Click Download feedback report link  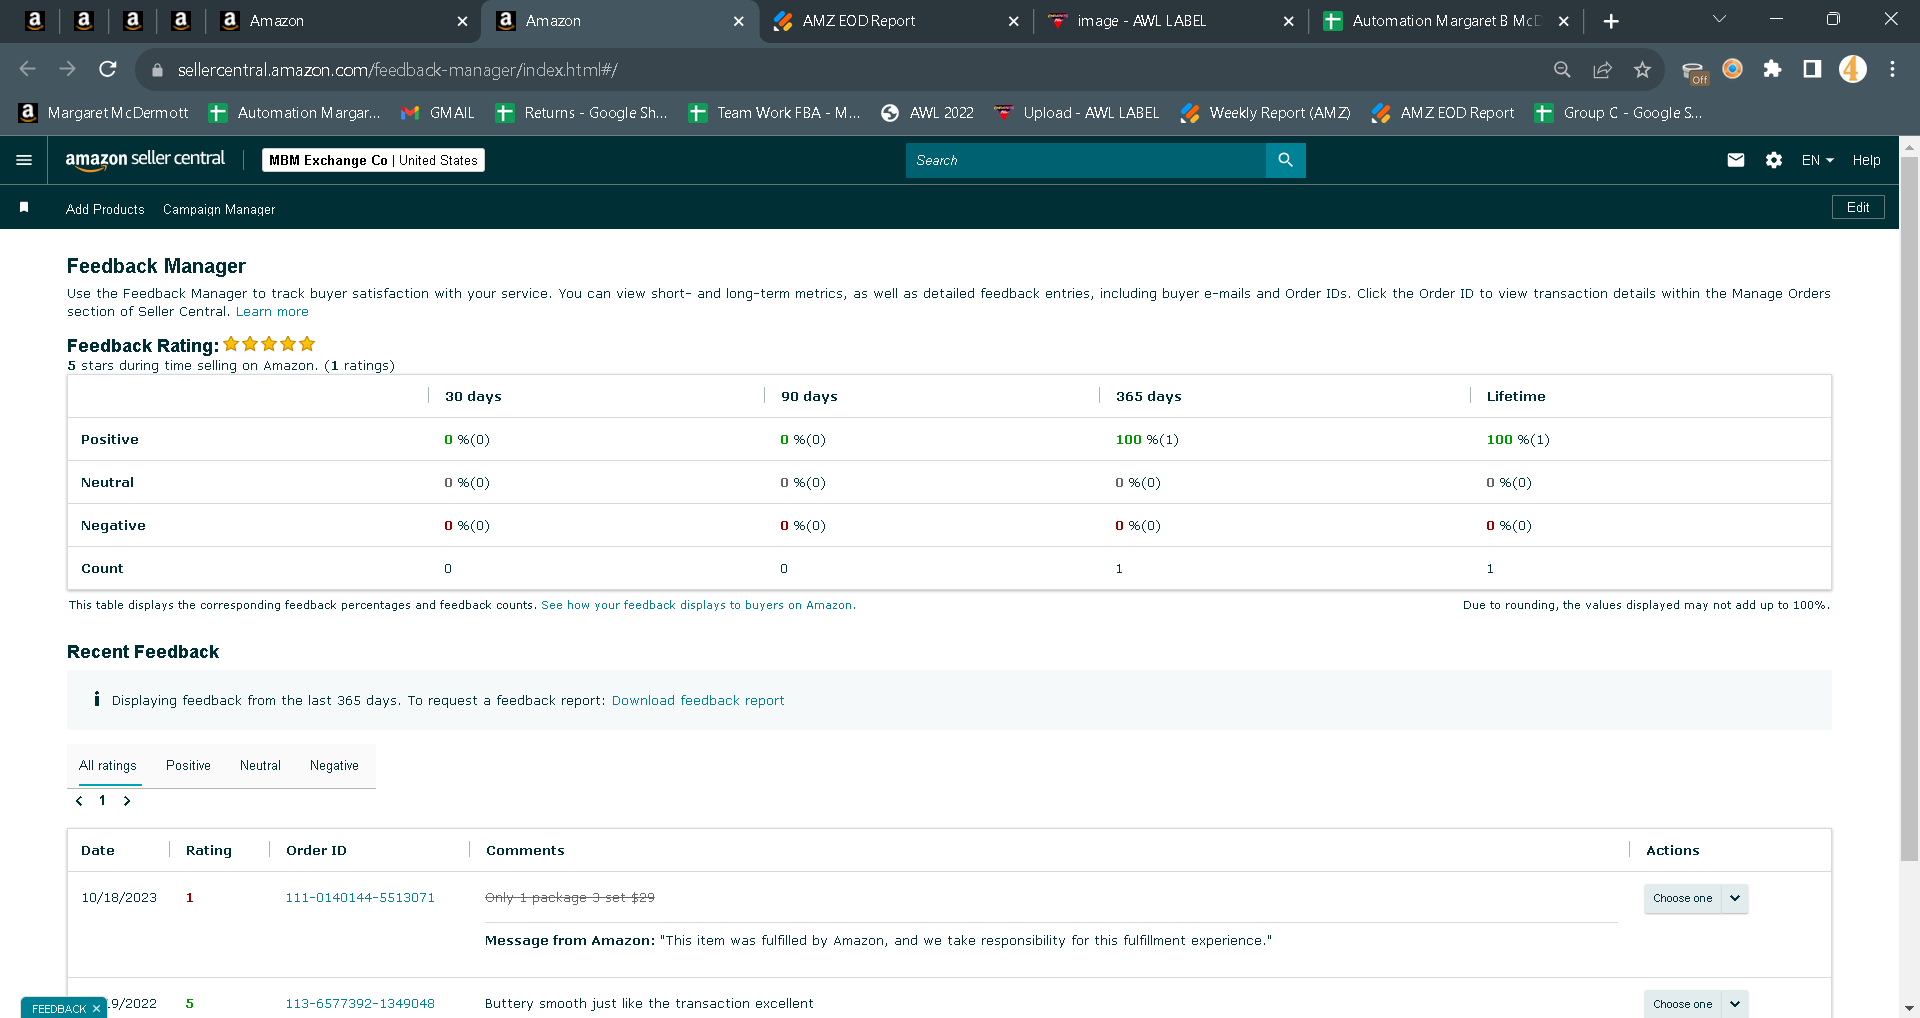(698, 701)
